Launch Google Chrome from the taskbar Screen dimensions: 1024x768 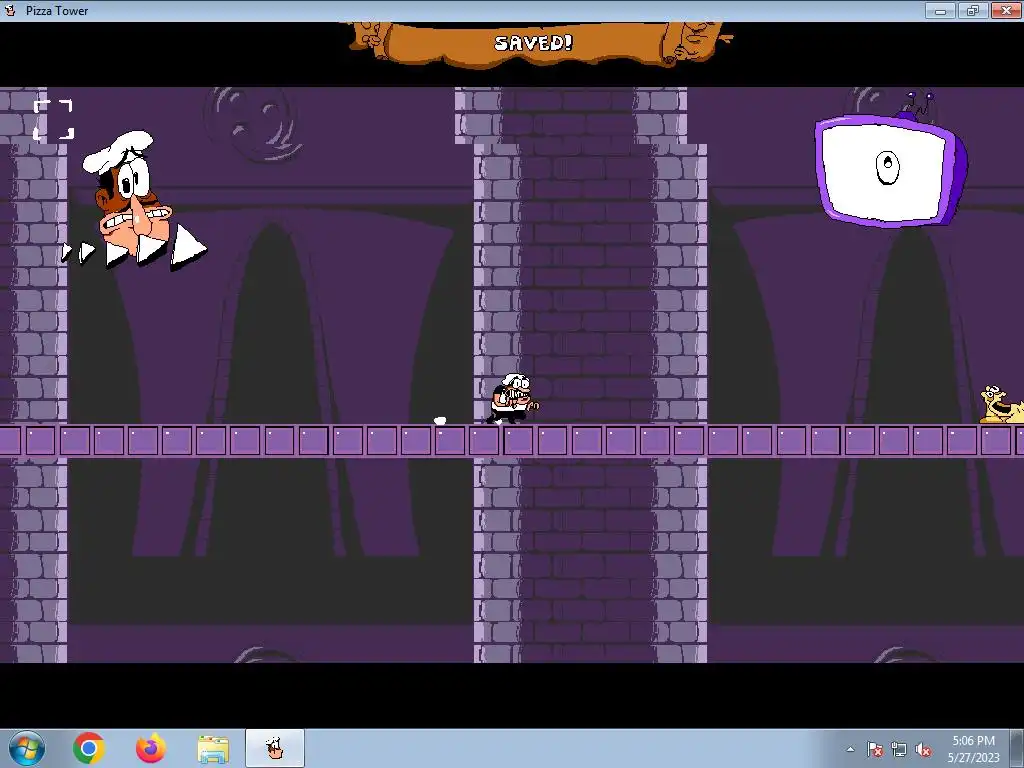tap(89, 748)
